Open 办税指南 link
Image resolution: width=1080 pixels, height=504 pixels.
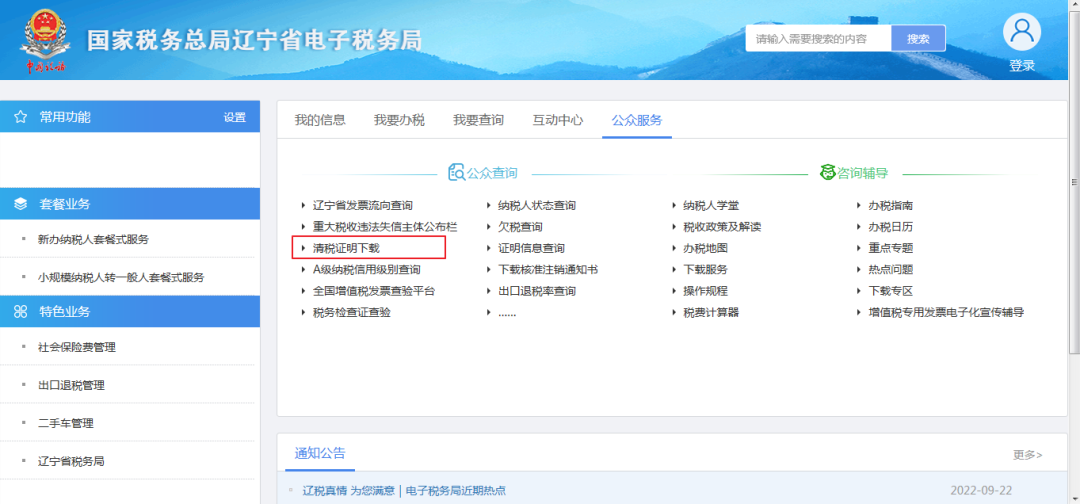[x=891, y=205]
